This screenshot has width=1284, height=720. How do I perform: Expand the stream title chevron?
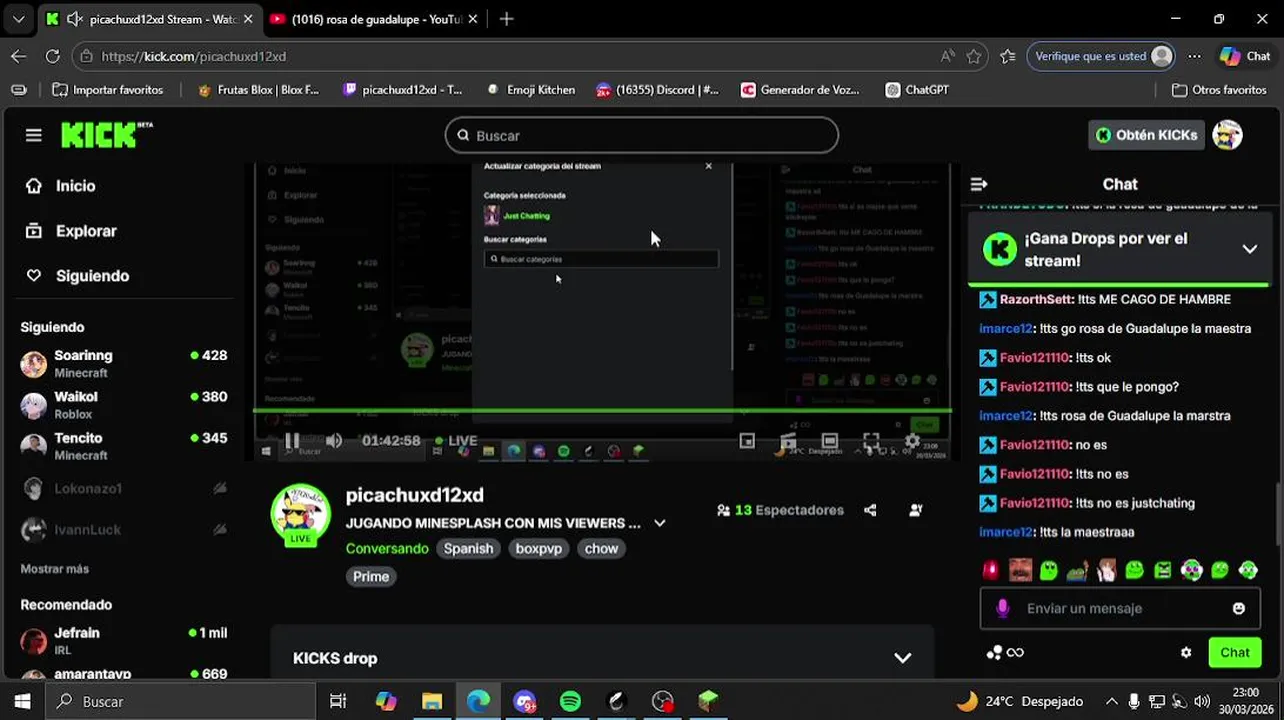[659, 523]
